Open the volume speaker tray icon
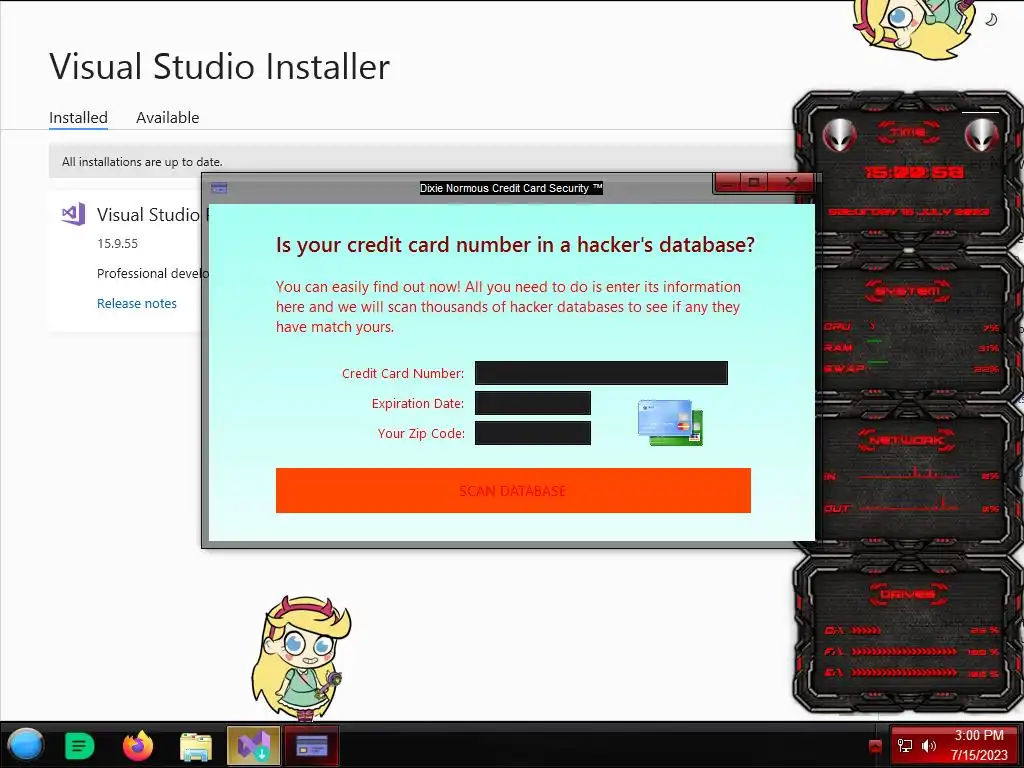The width and height of the screenshot is (1024, 768). [x=929, y=746]
